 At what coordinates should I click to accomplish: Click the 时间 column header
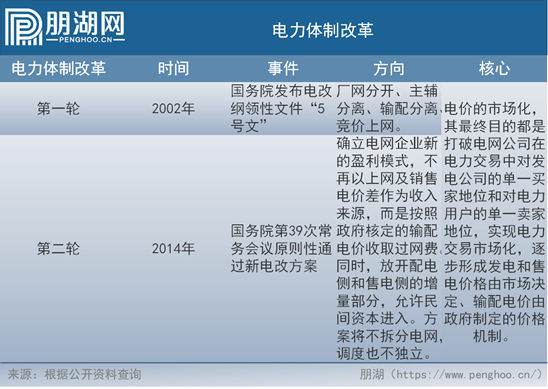coord(173,68)
